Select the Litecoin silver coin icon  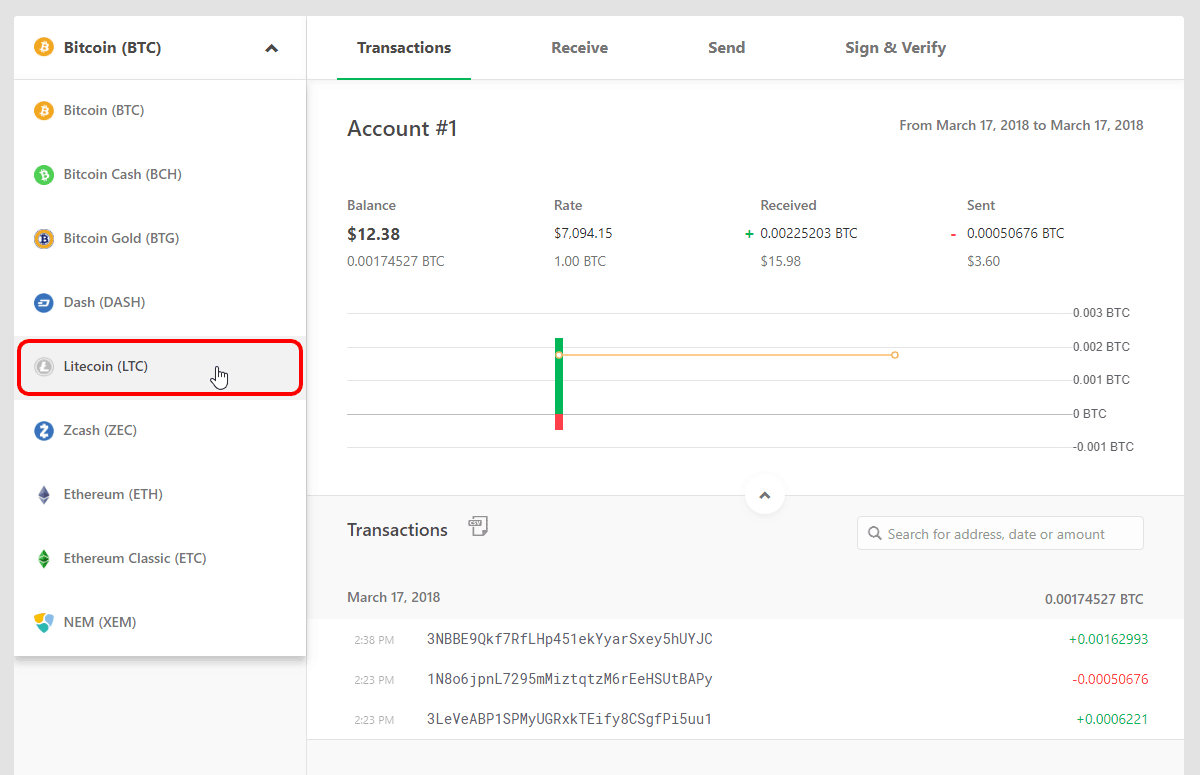coord(44,366)
